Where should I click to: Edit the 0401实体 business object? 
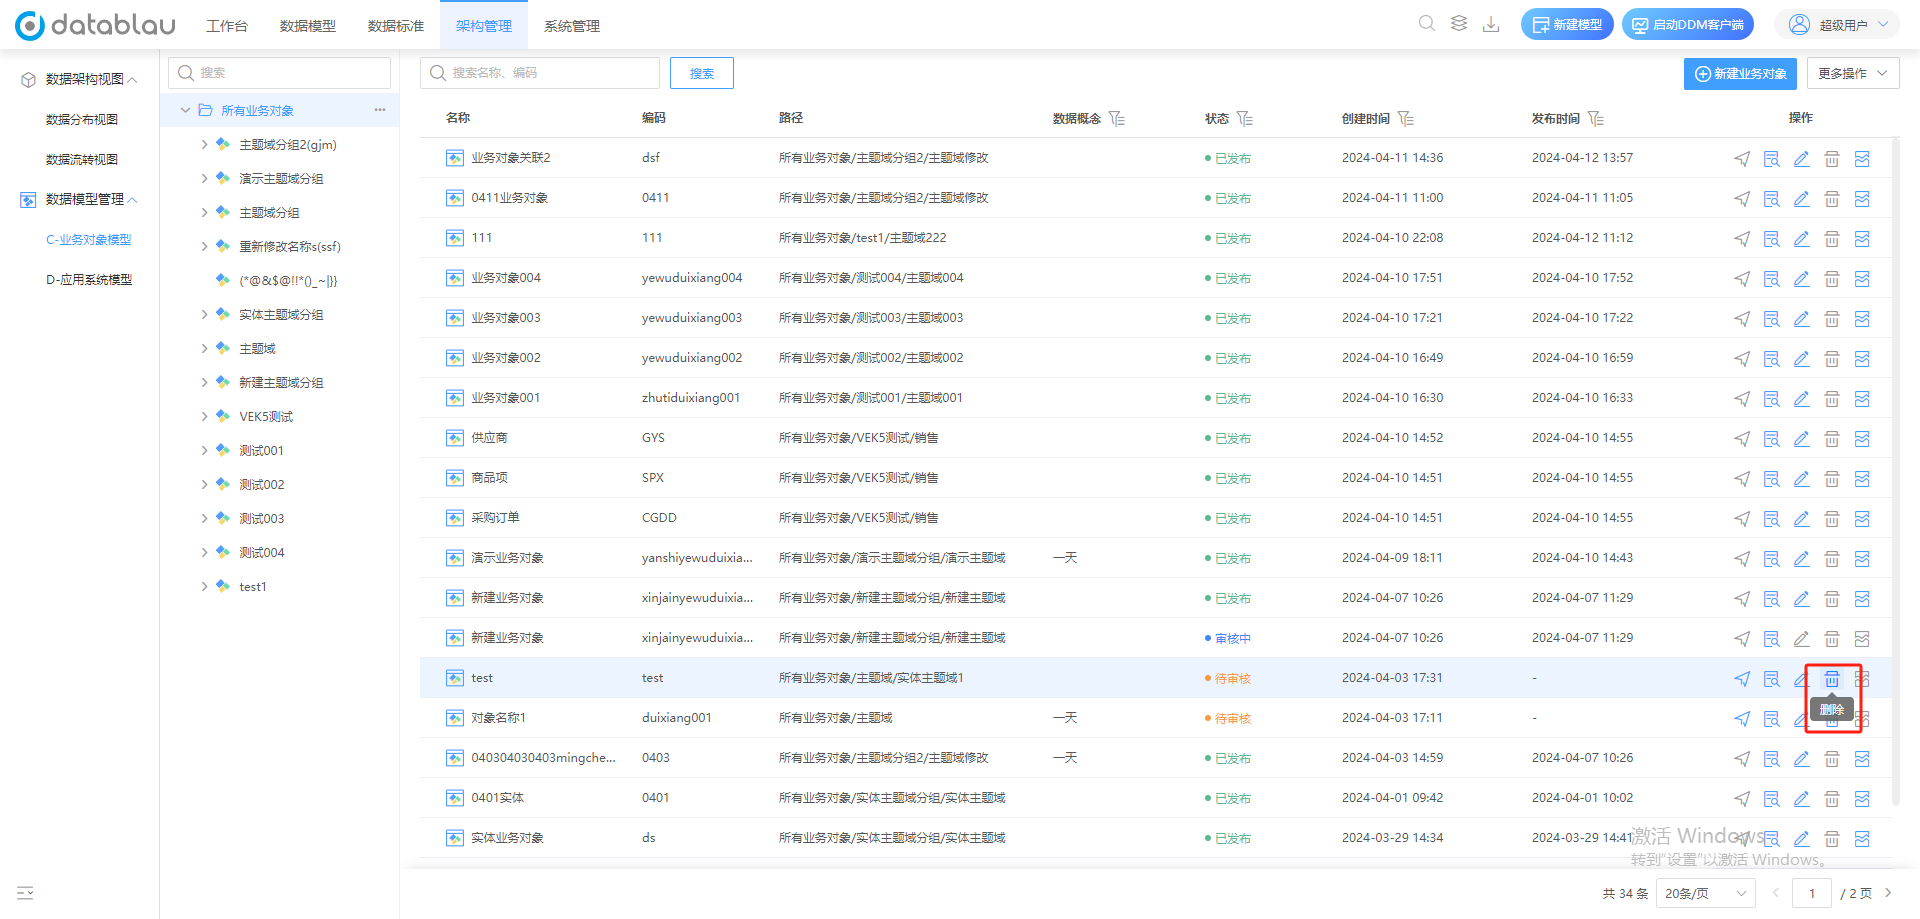point(1802,799)
